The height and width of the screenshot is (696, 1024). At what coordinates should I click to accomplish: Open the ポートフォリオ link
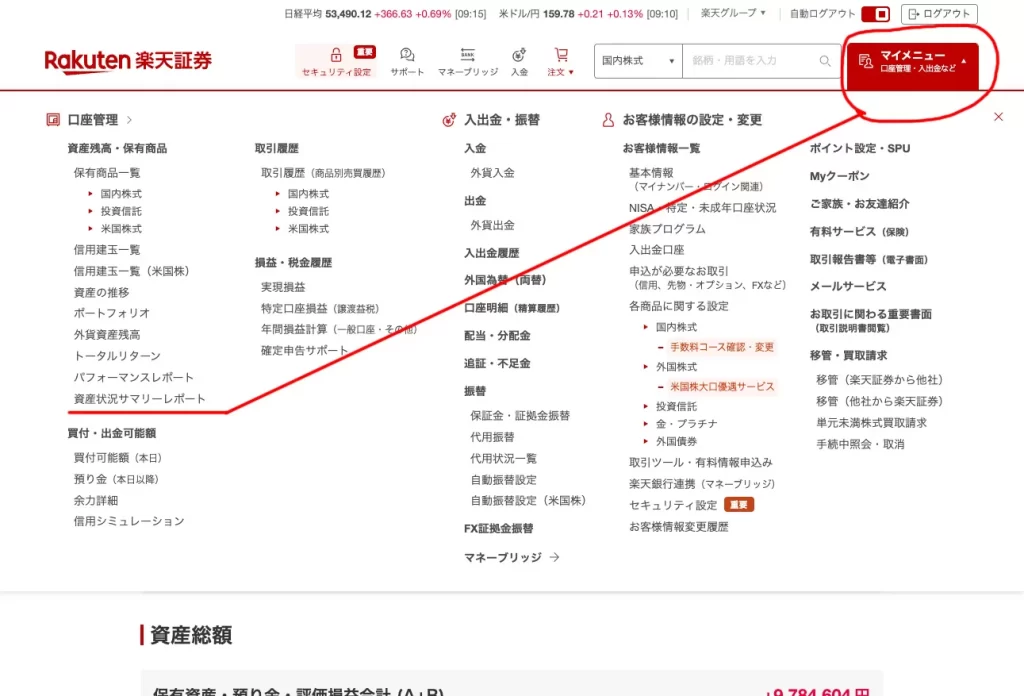tap(111, 313)
